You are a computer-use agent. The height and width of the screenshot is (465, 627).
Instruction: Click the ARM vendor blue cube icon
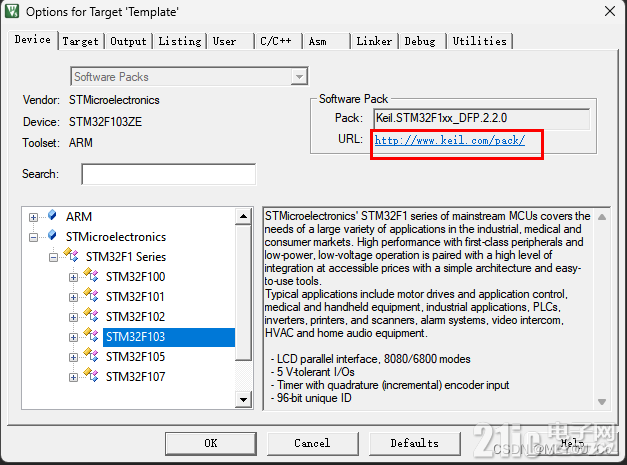(x=52, y=215)
